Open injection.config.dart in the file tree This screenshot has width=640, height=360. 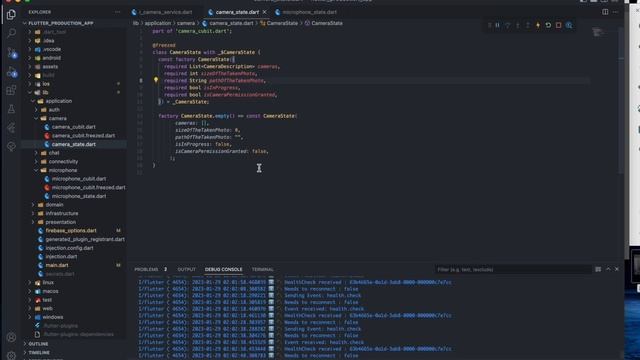click(x=69, y=248)
